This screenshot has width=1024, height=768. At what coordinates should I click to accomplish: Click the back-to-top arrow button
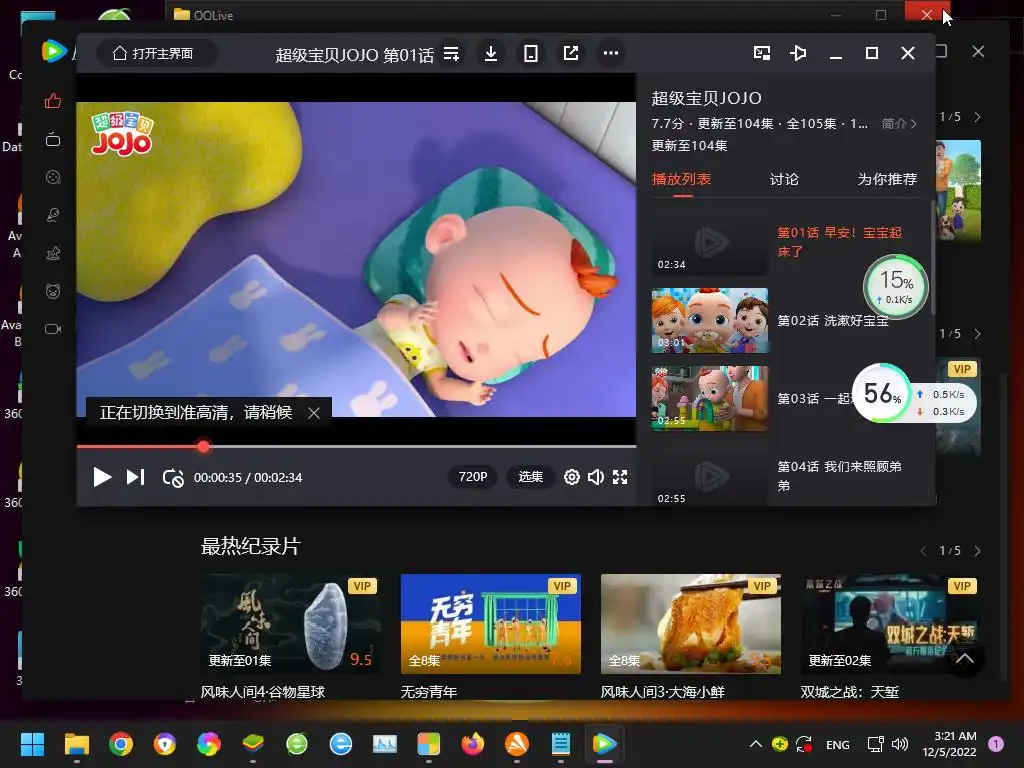tap(965, 658)
